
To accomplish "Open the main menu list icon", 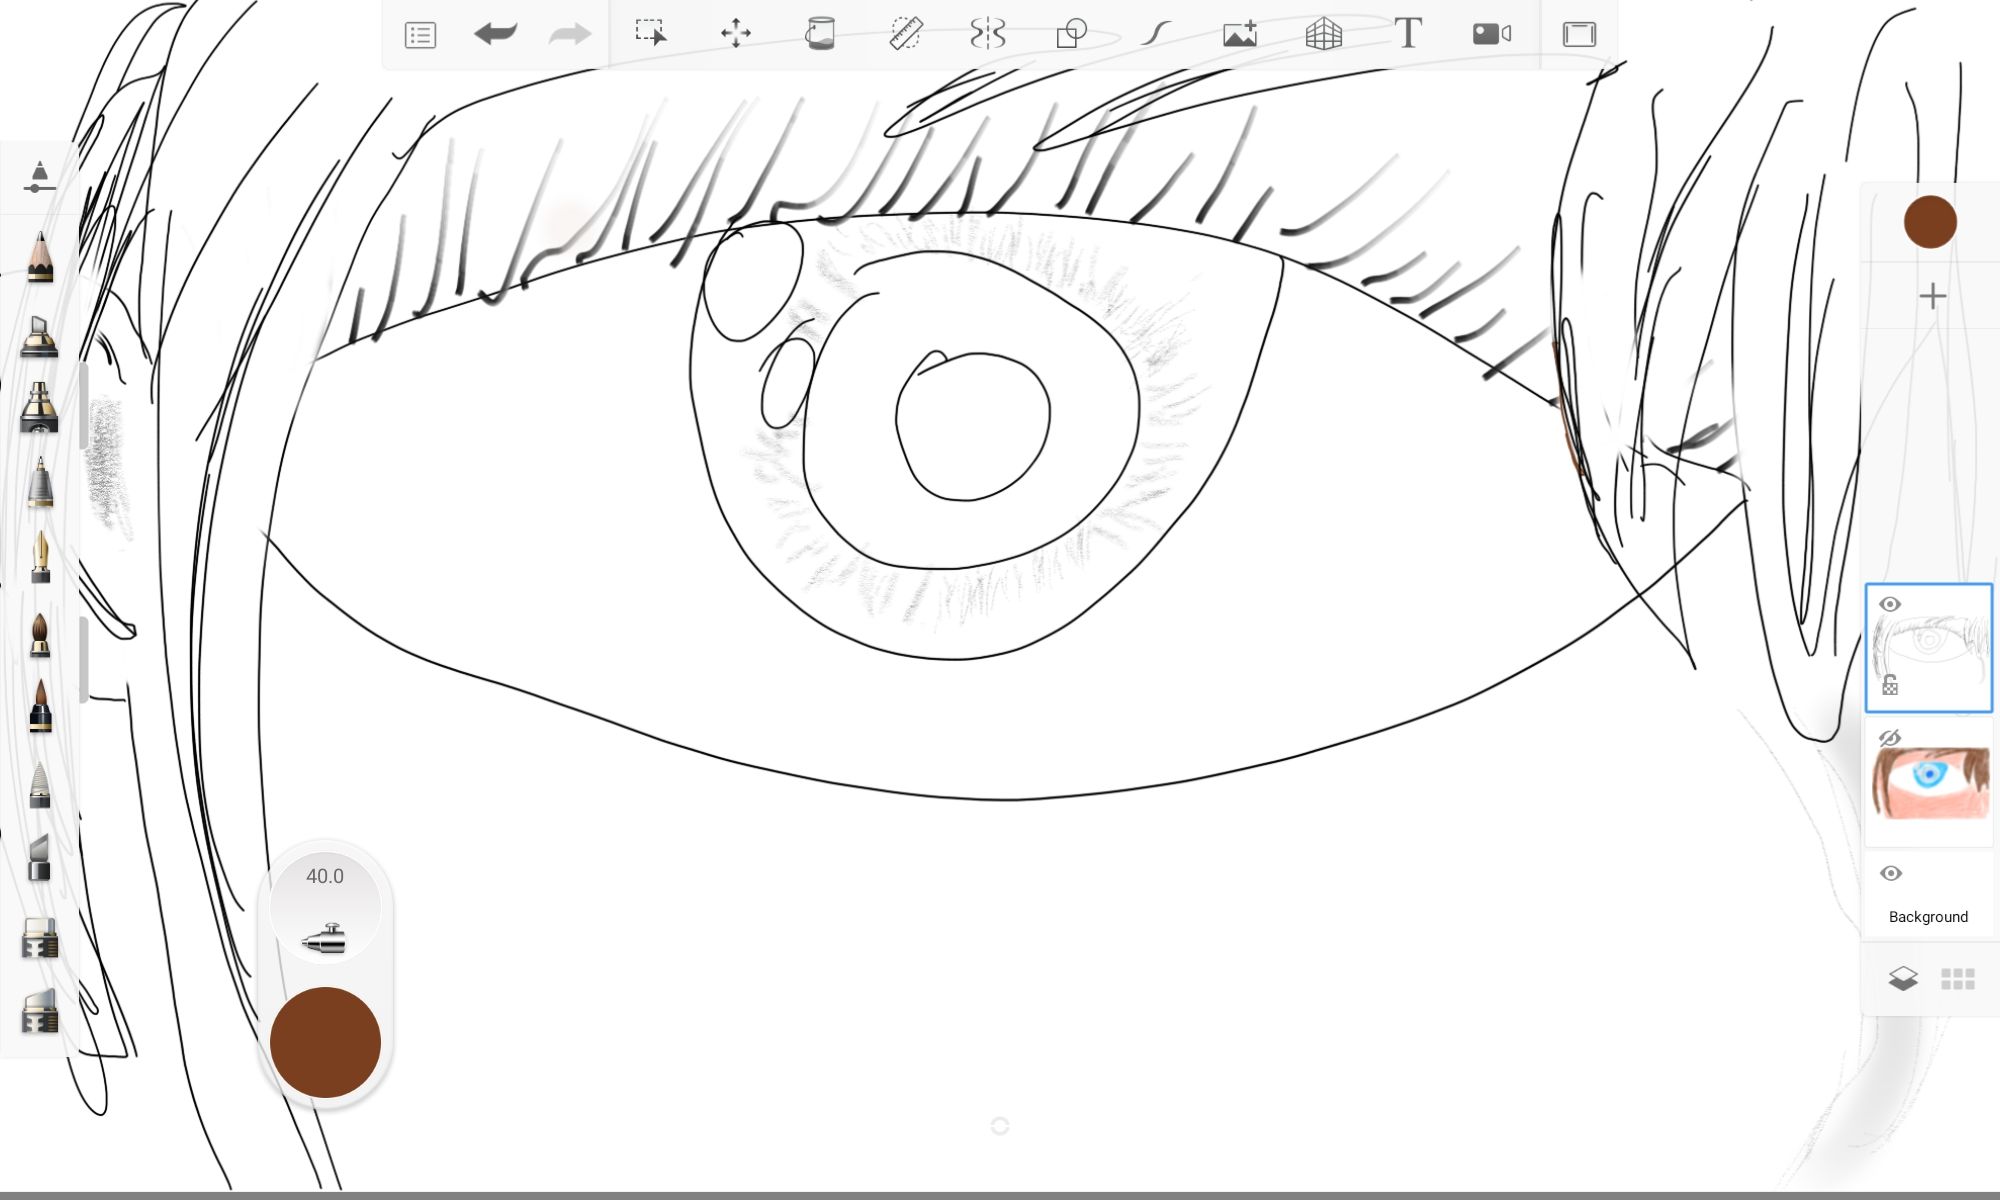I will coord(420,35).
